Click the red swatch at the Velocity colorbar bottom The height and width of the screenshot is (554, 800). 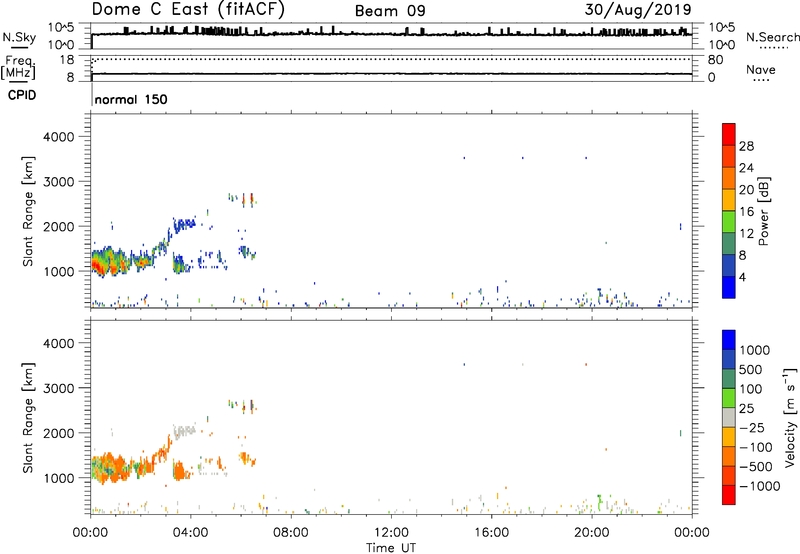click(729, 495)
